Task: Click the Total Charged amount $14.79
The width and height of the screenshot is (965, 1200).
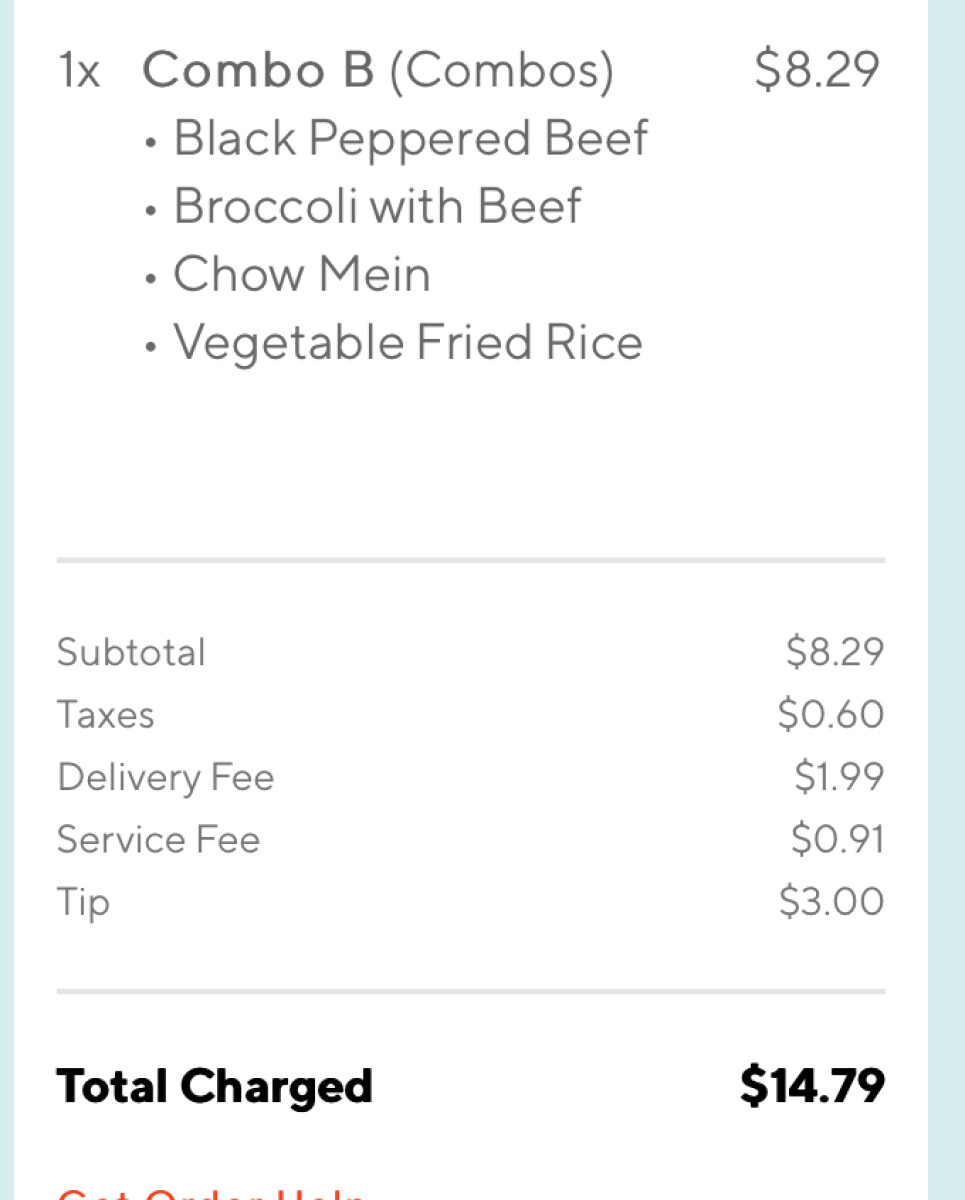Action: pyautogui.click(x=812, y=1086)
